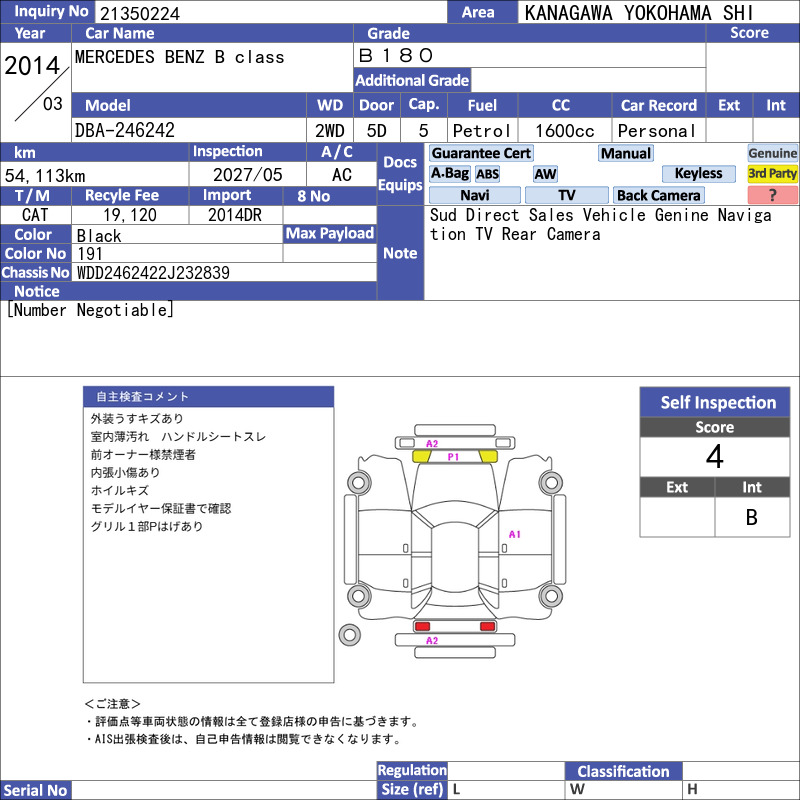This screenshot has width=800, height=800.
Task: Click the area value KANAGAWA YOKOHAMA SHI
Action: pos(639,13)
